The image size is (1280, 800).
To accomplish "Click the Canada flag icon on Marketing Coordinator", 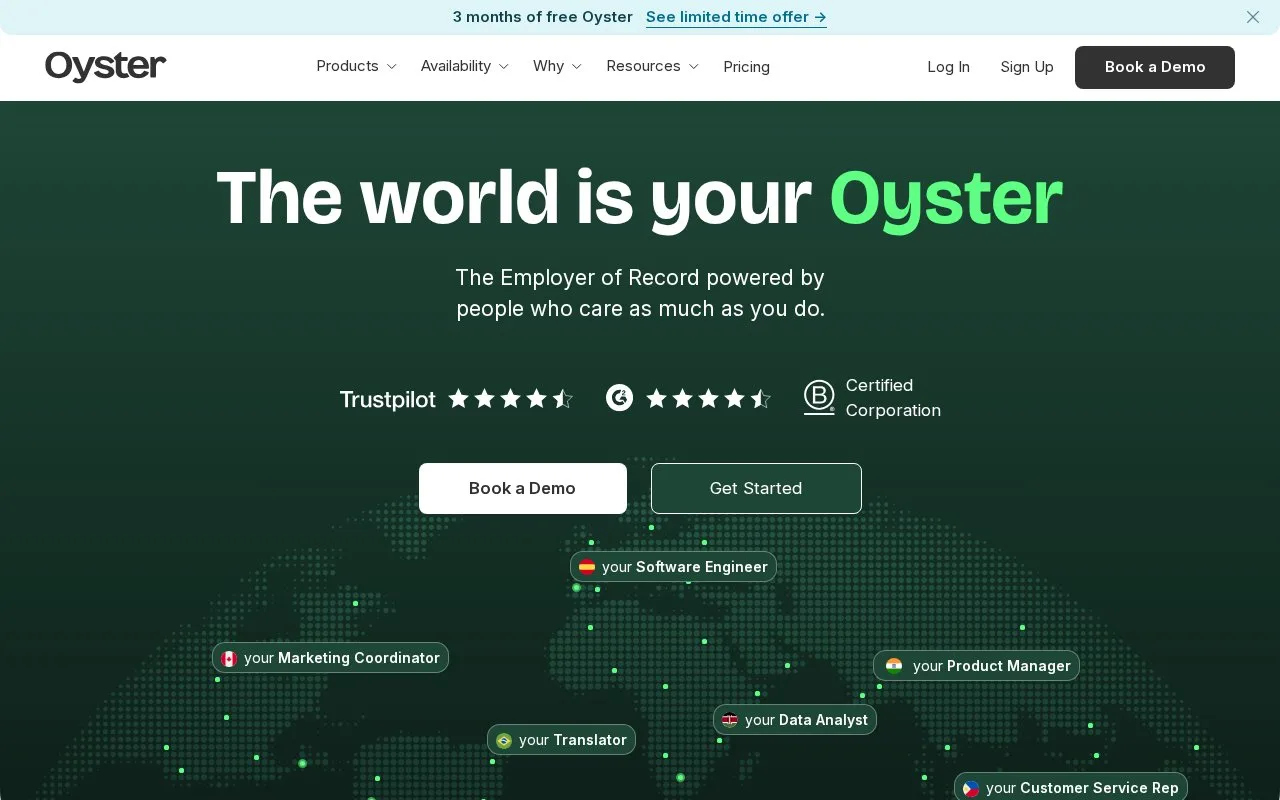I will (x=229, y=658).
